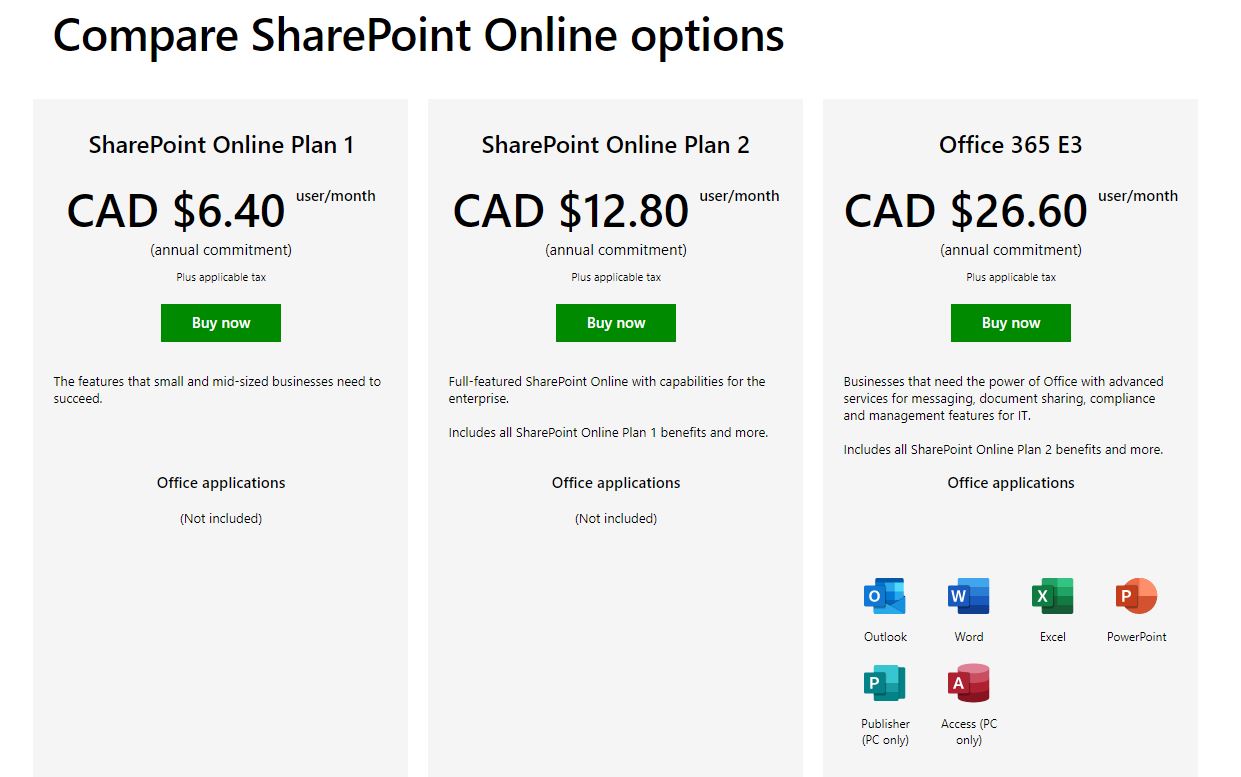The height and width of the screenshot is (777, 1241).
Task: Buy SharePoint Online Plan 2 now
Action: tap(616, 323)
